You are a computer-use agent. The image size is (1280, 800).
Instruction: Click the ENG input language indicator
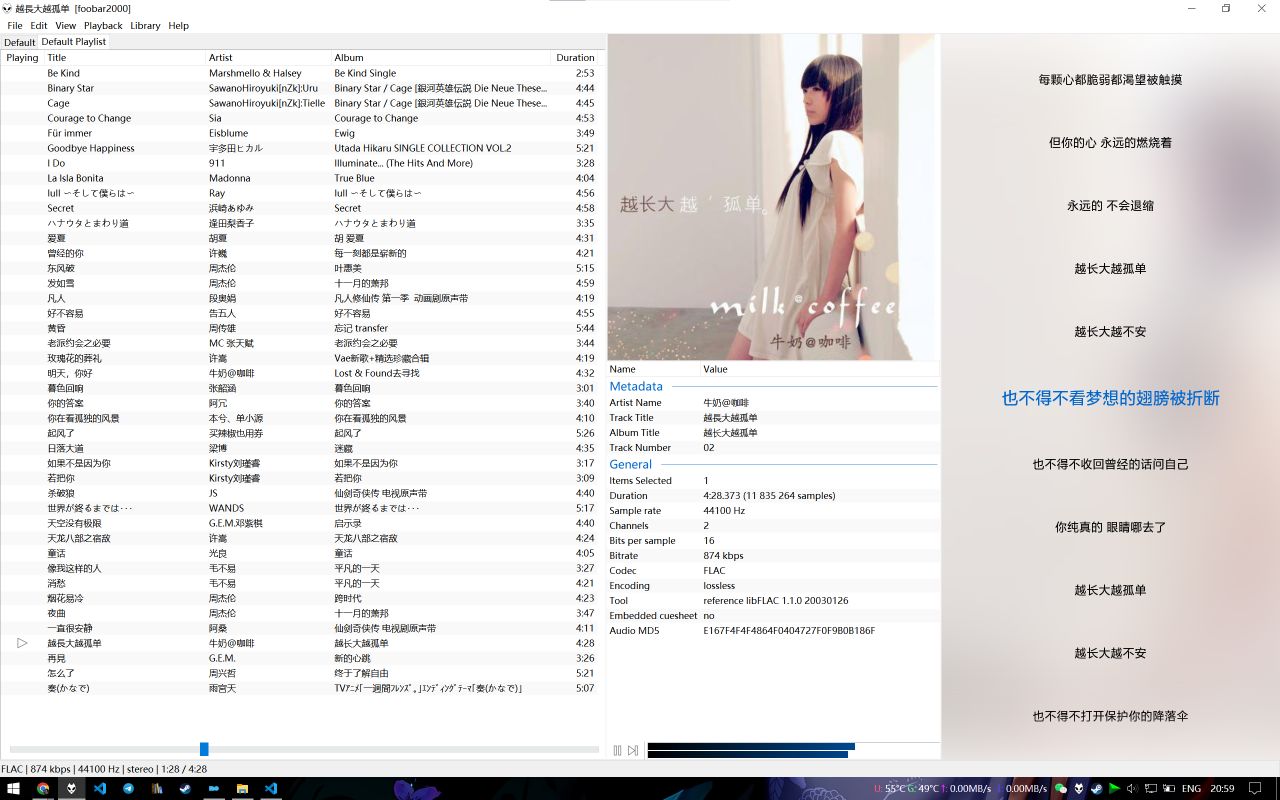tap(1191, 788)
